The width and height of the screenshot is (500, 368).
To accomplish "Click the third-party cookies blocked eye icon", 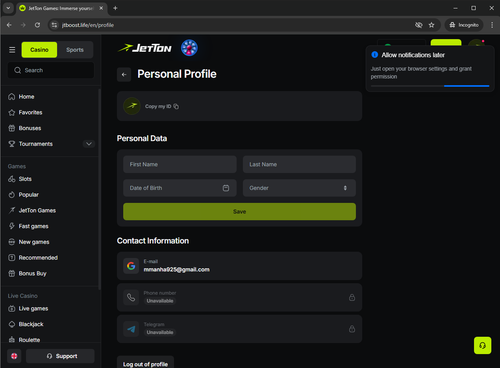I will coord(419,25).
